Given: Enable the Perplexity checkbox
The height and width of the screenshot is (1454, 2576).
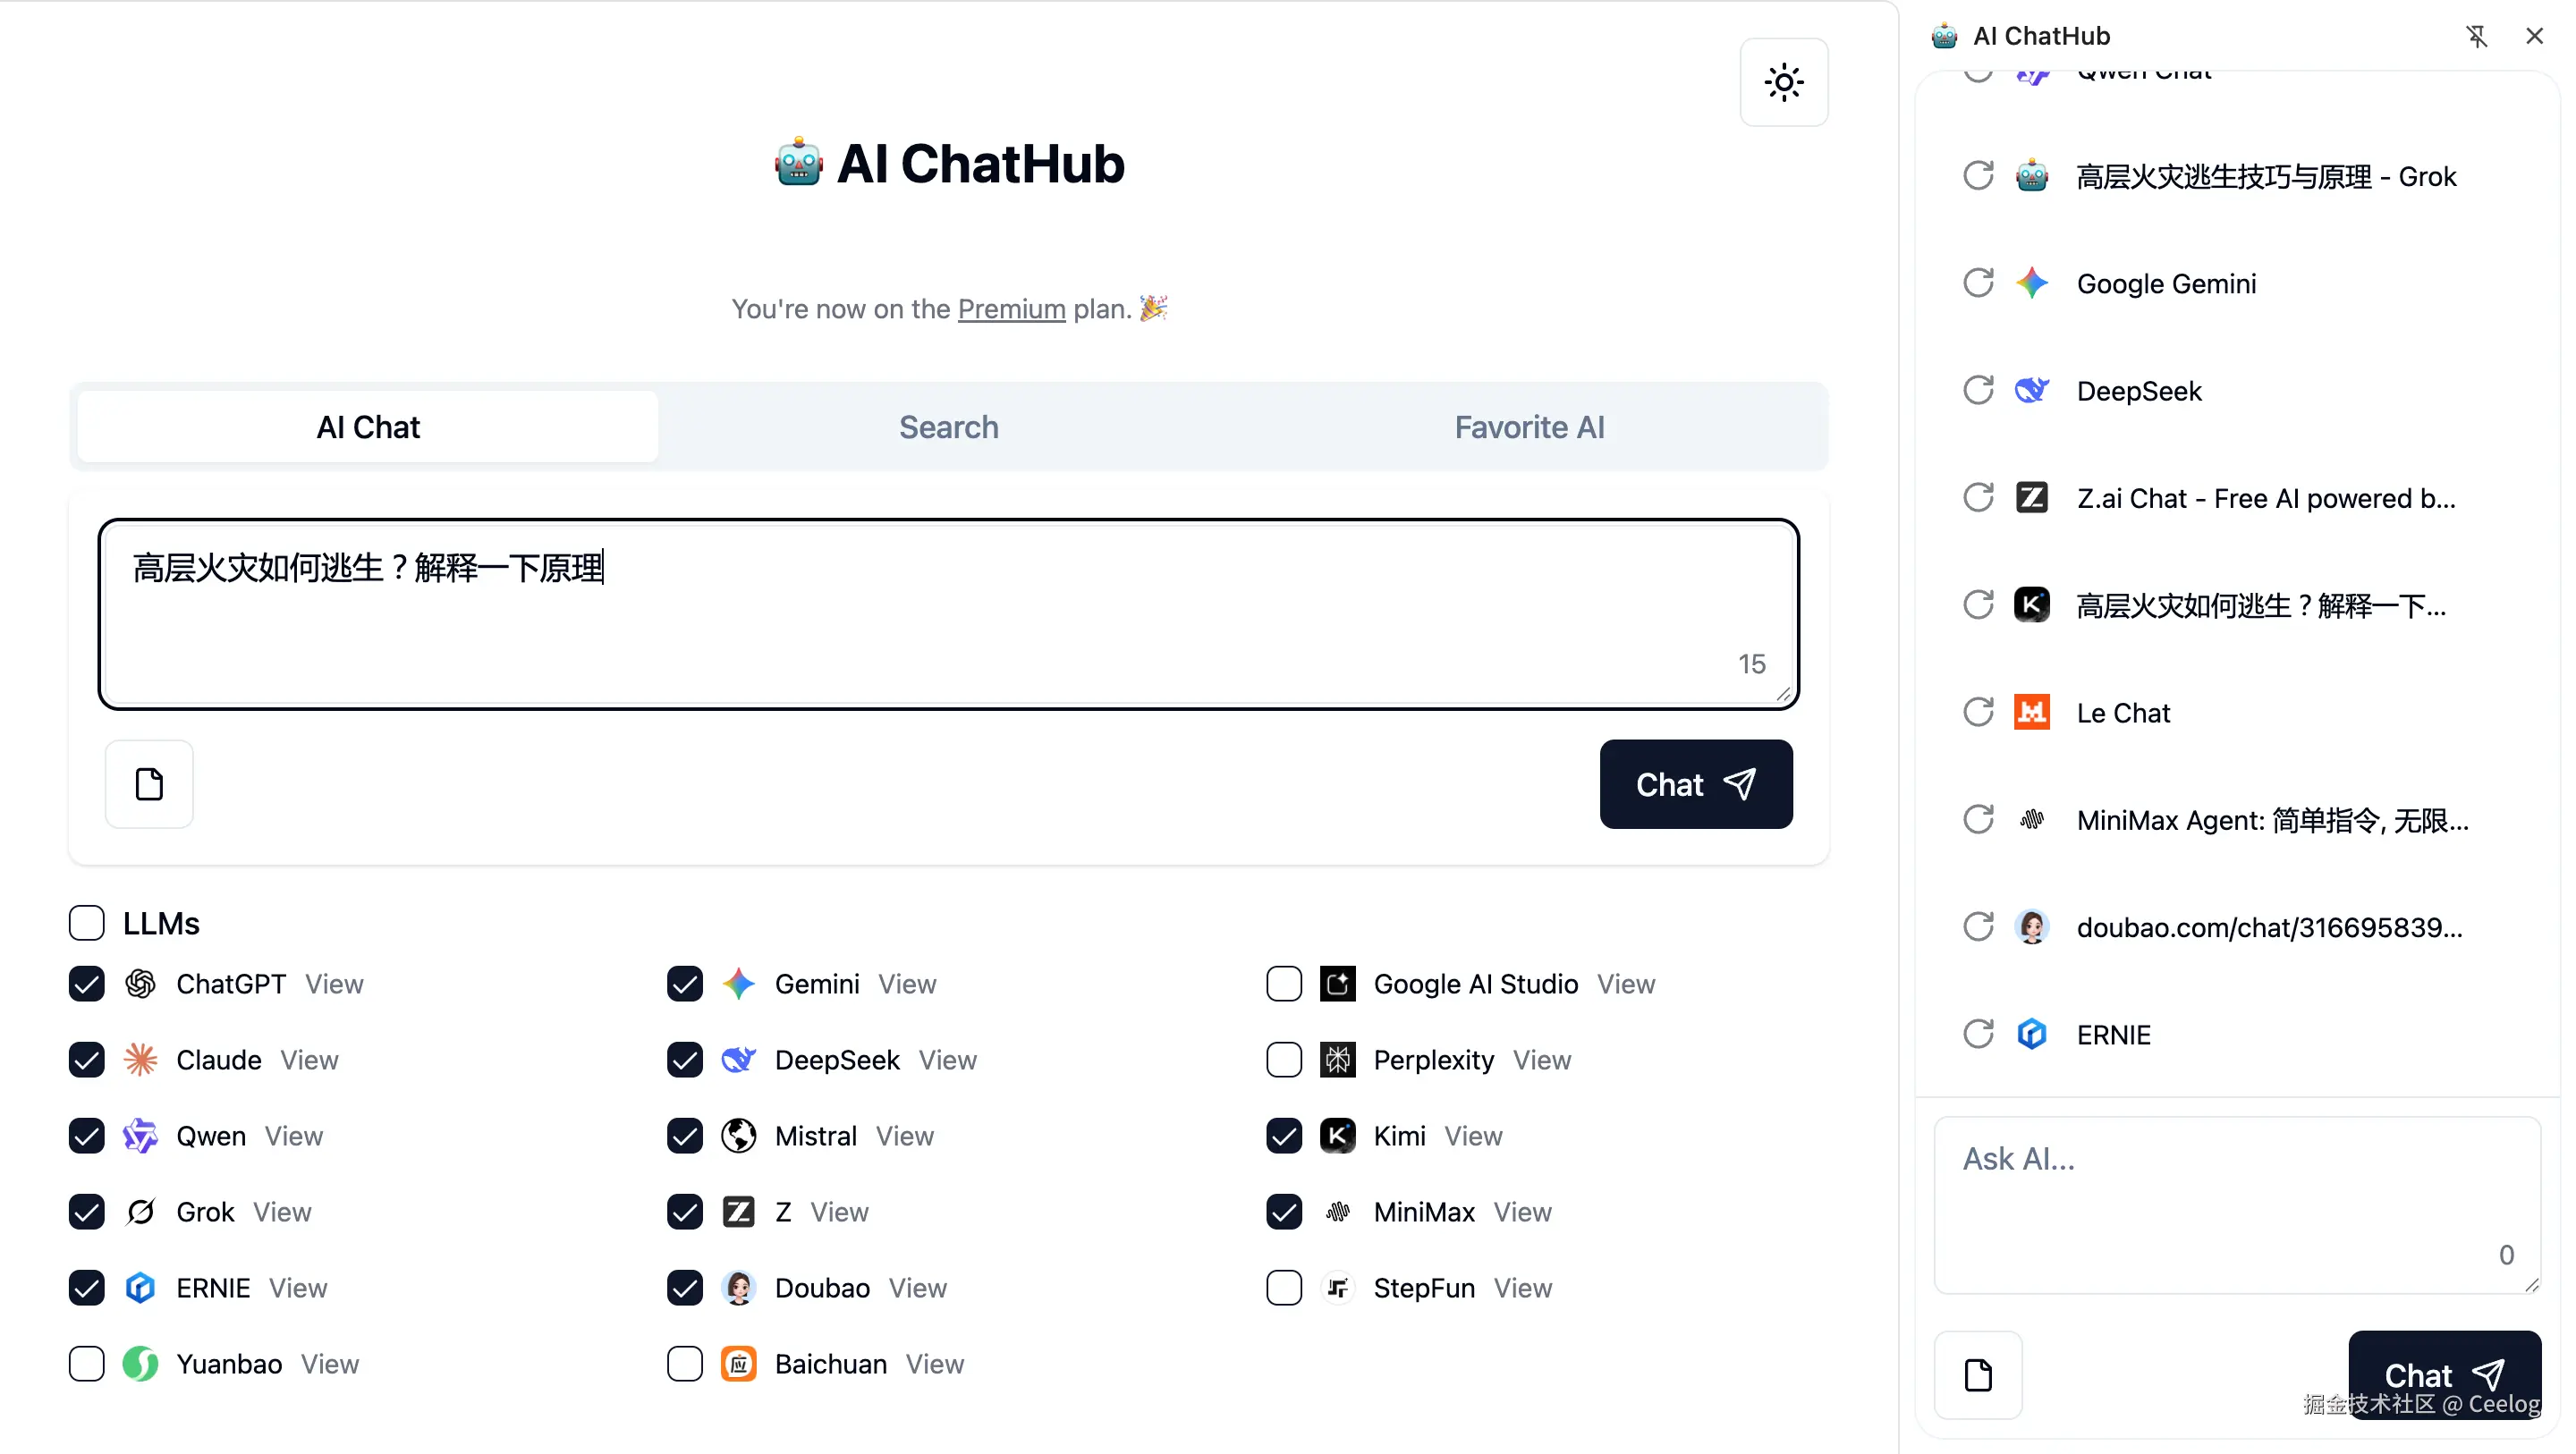Looking at the screenshot, I should [x=1283, y=1059].
